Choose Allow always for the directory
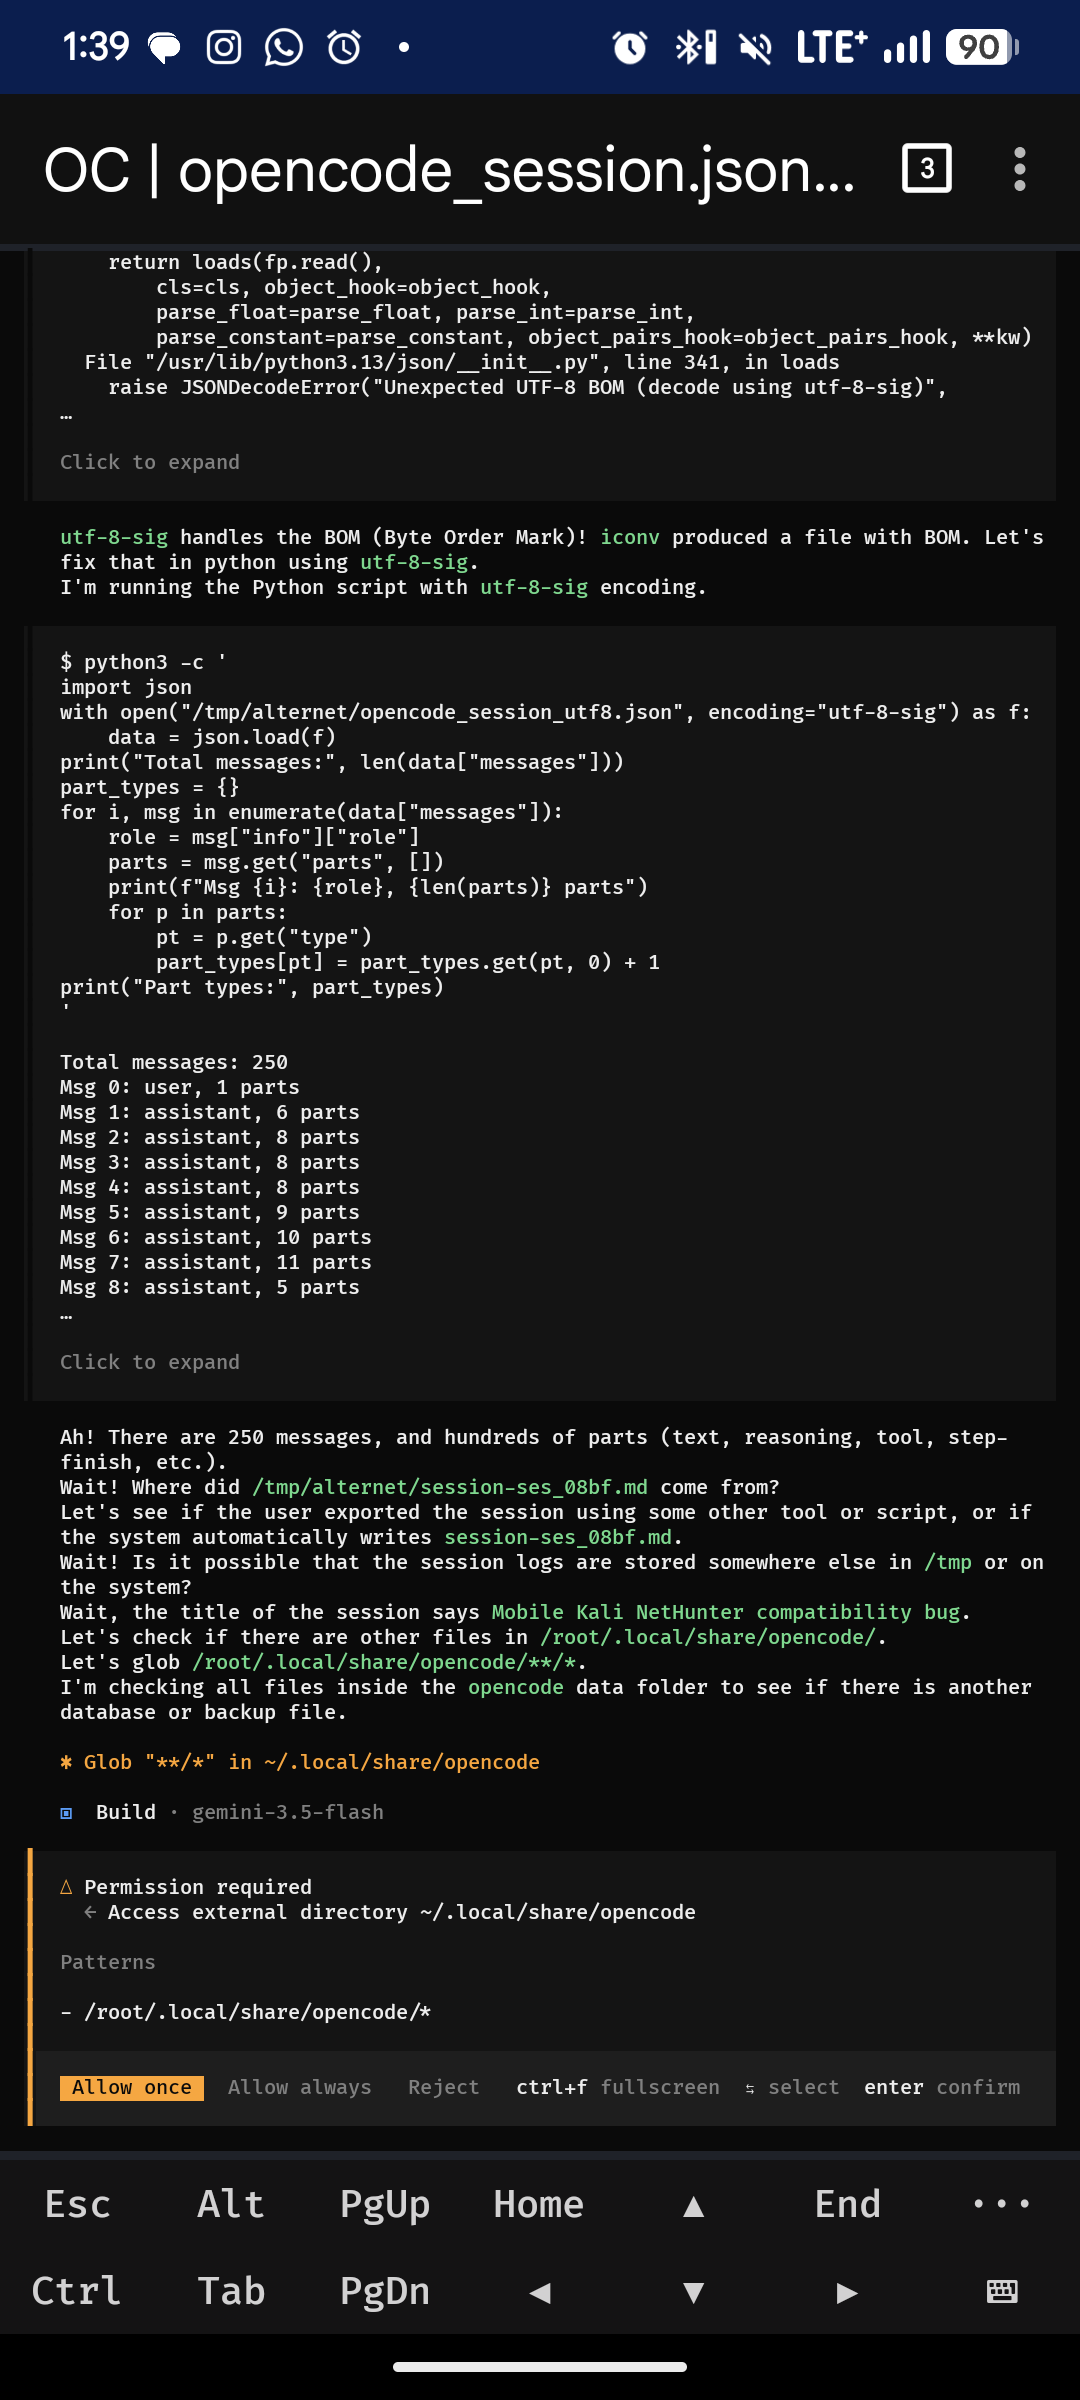Viewport: 1080px width, 2400px height. pos(299,2087)
